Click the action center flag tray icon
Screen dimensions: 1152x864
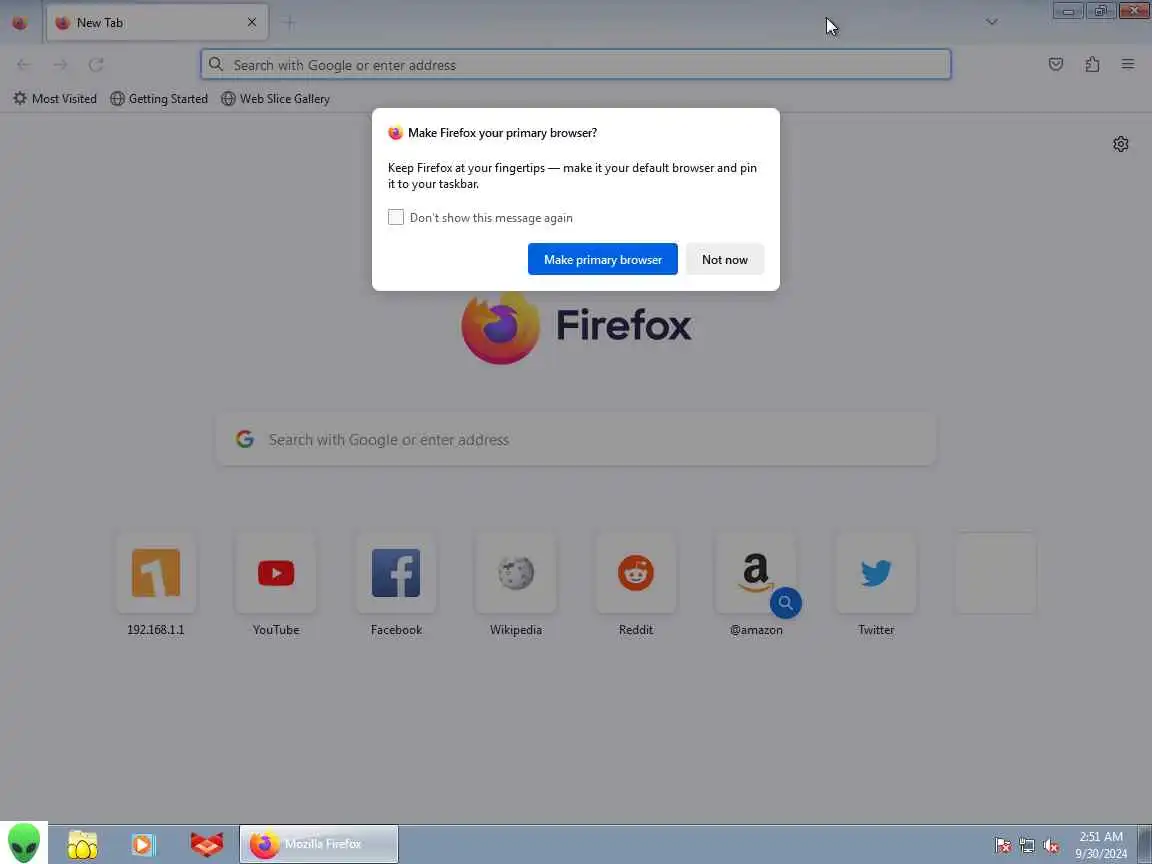point(1003,845)
